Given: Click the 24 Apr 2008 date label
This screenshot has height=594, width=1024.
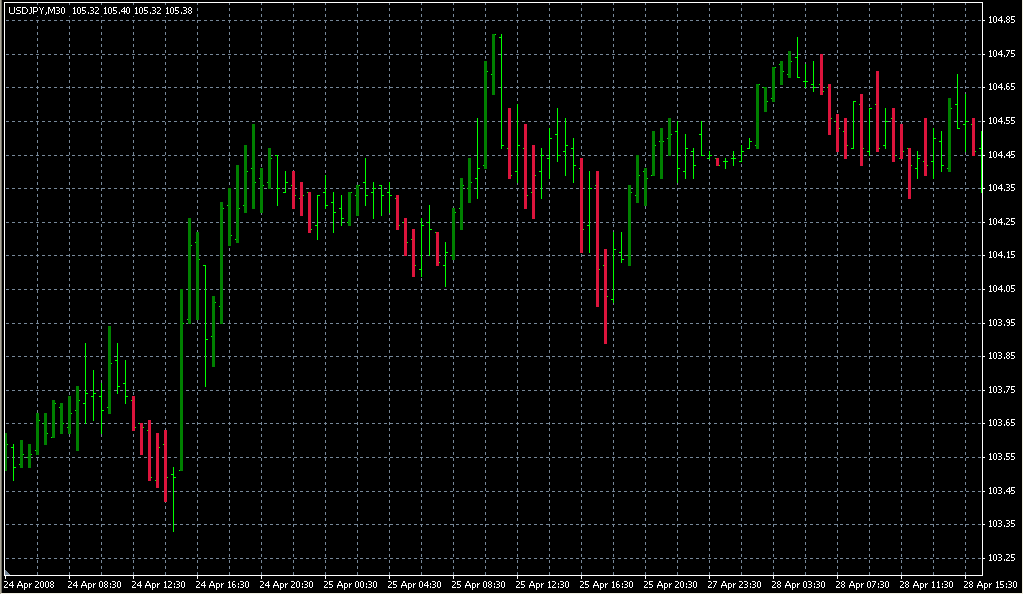Looking at the screenshot, I should (x=29, y=585).
